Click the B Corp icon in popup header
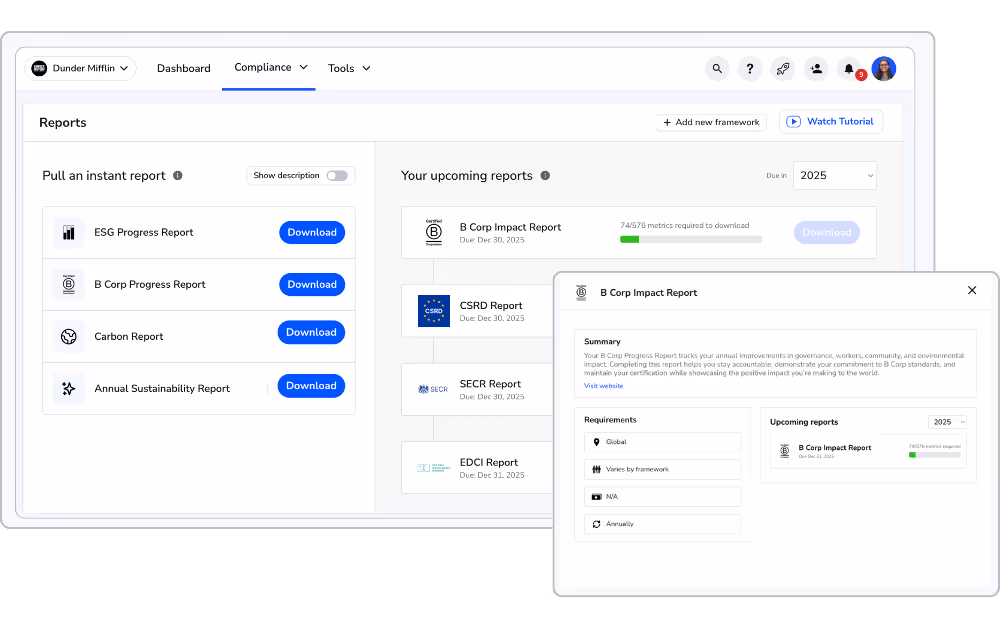Viewport: 1000px width, 623px height. click(581, 293)
